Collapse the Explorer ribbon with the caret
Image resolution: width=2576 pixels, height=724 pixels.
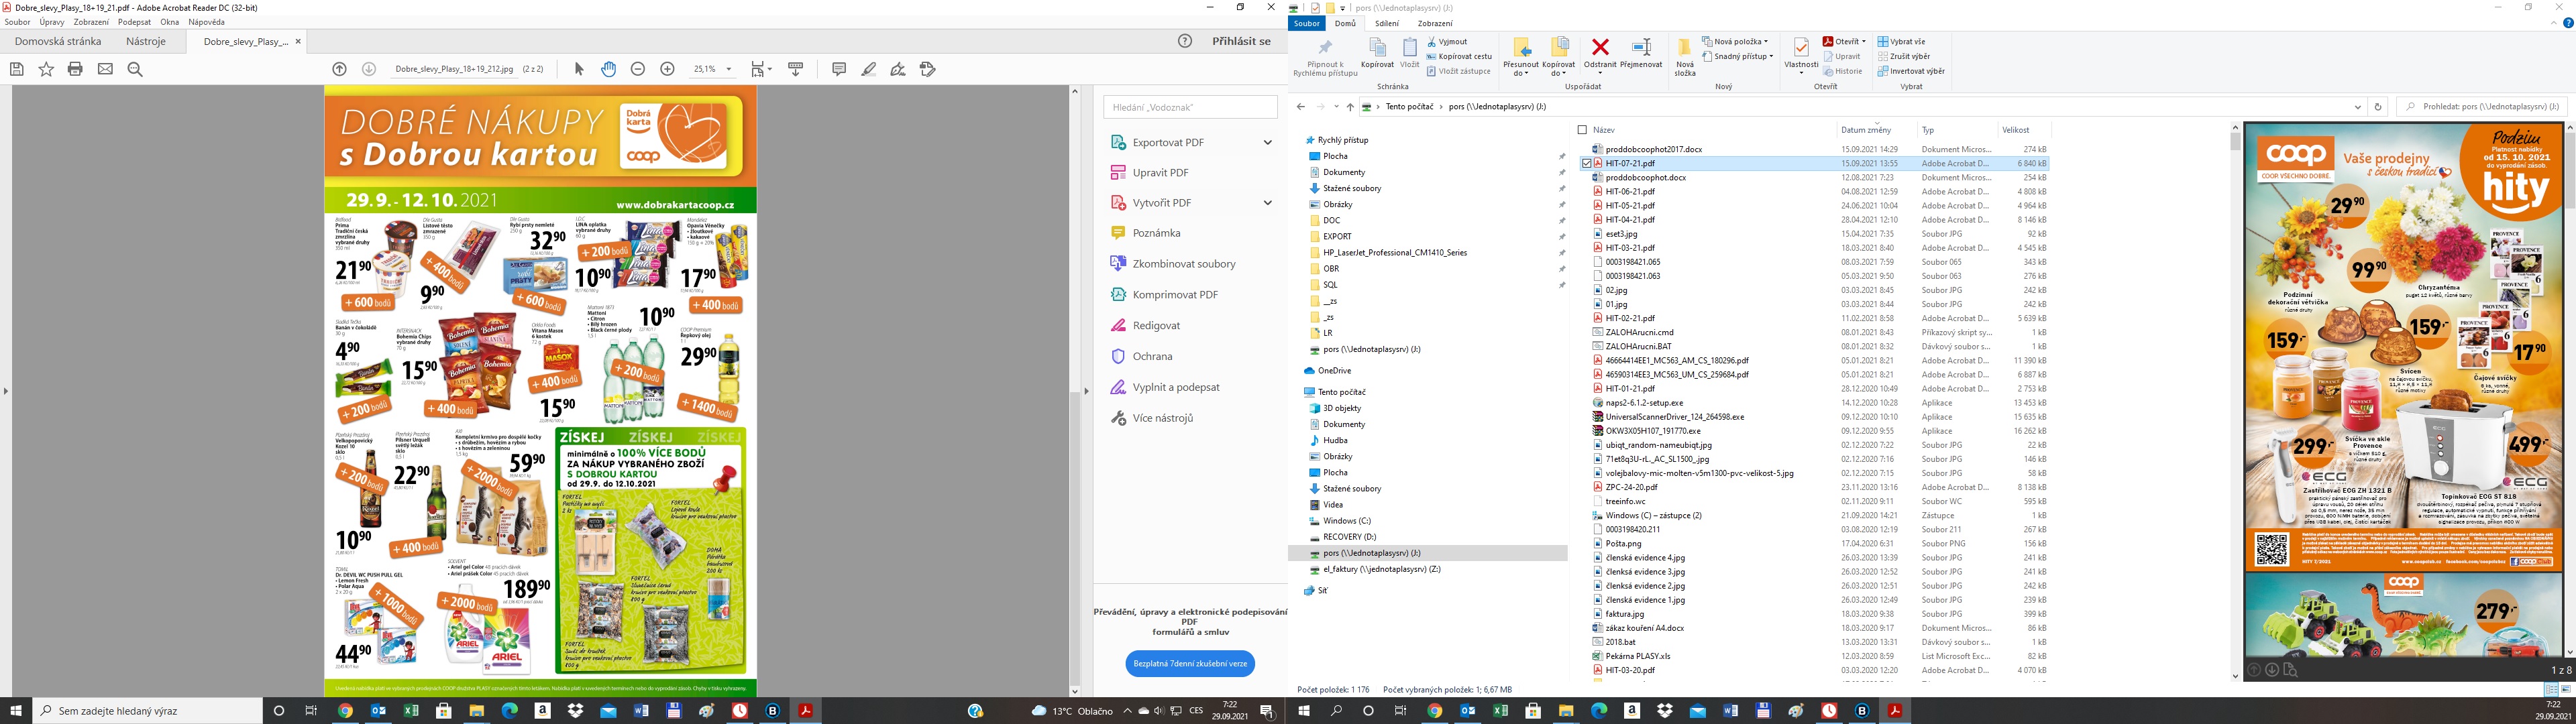(2553, 23)
